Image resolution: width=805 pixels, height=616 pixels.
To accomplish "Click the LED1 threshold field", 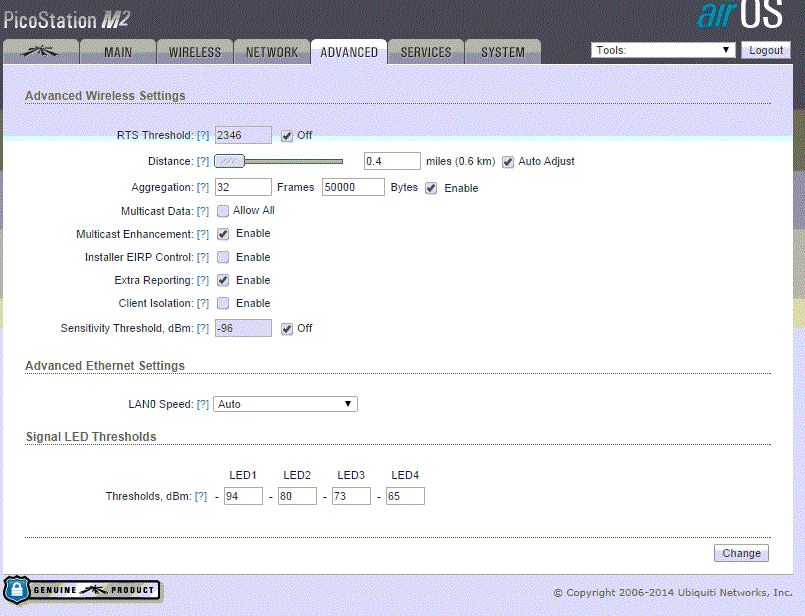I will (243, 496).
